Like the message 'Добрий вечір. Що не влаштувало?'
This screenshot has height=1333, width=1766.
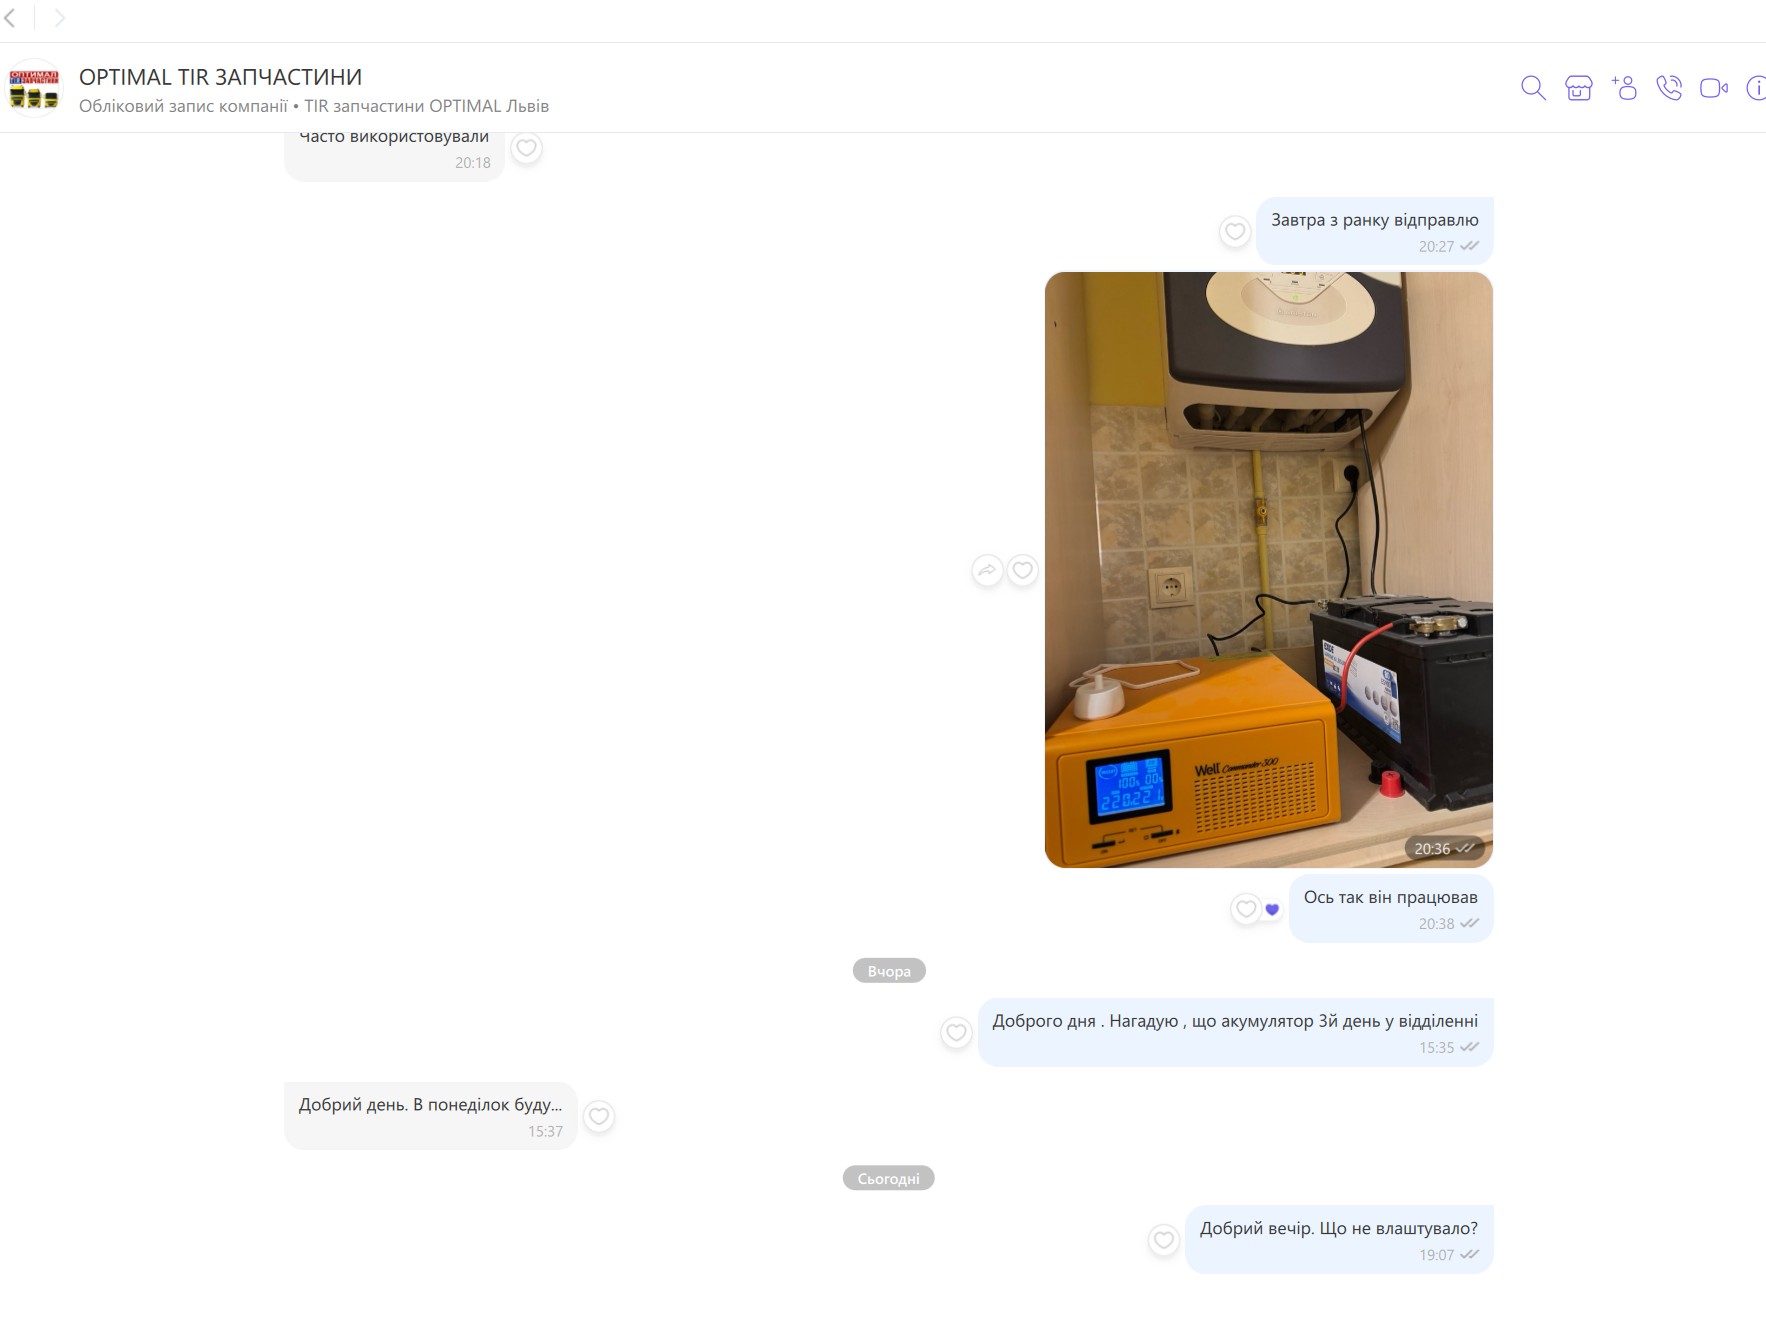pyautogui.click(x=1164, y=1240)
